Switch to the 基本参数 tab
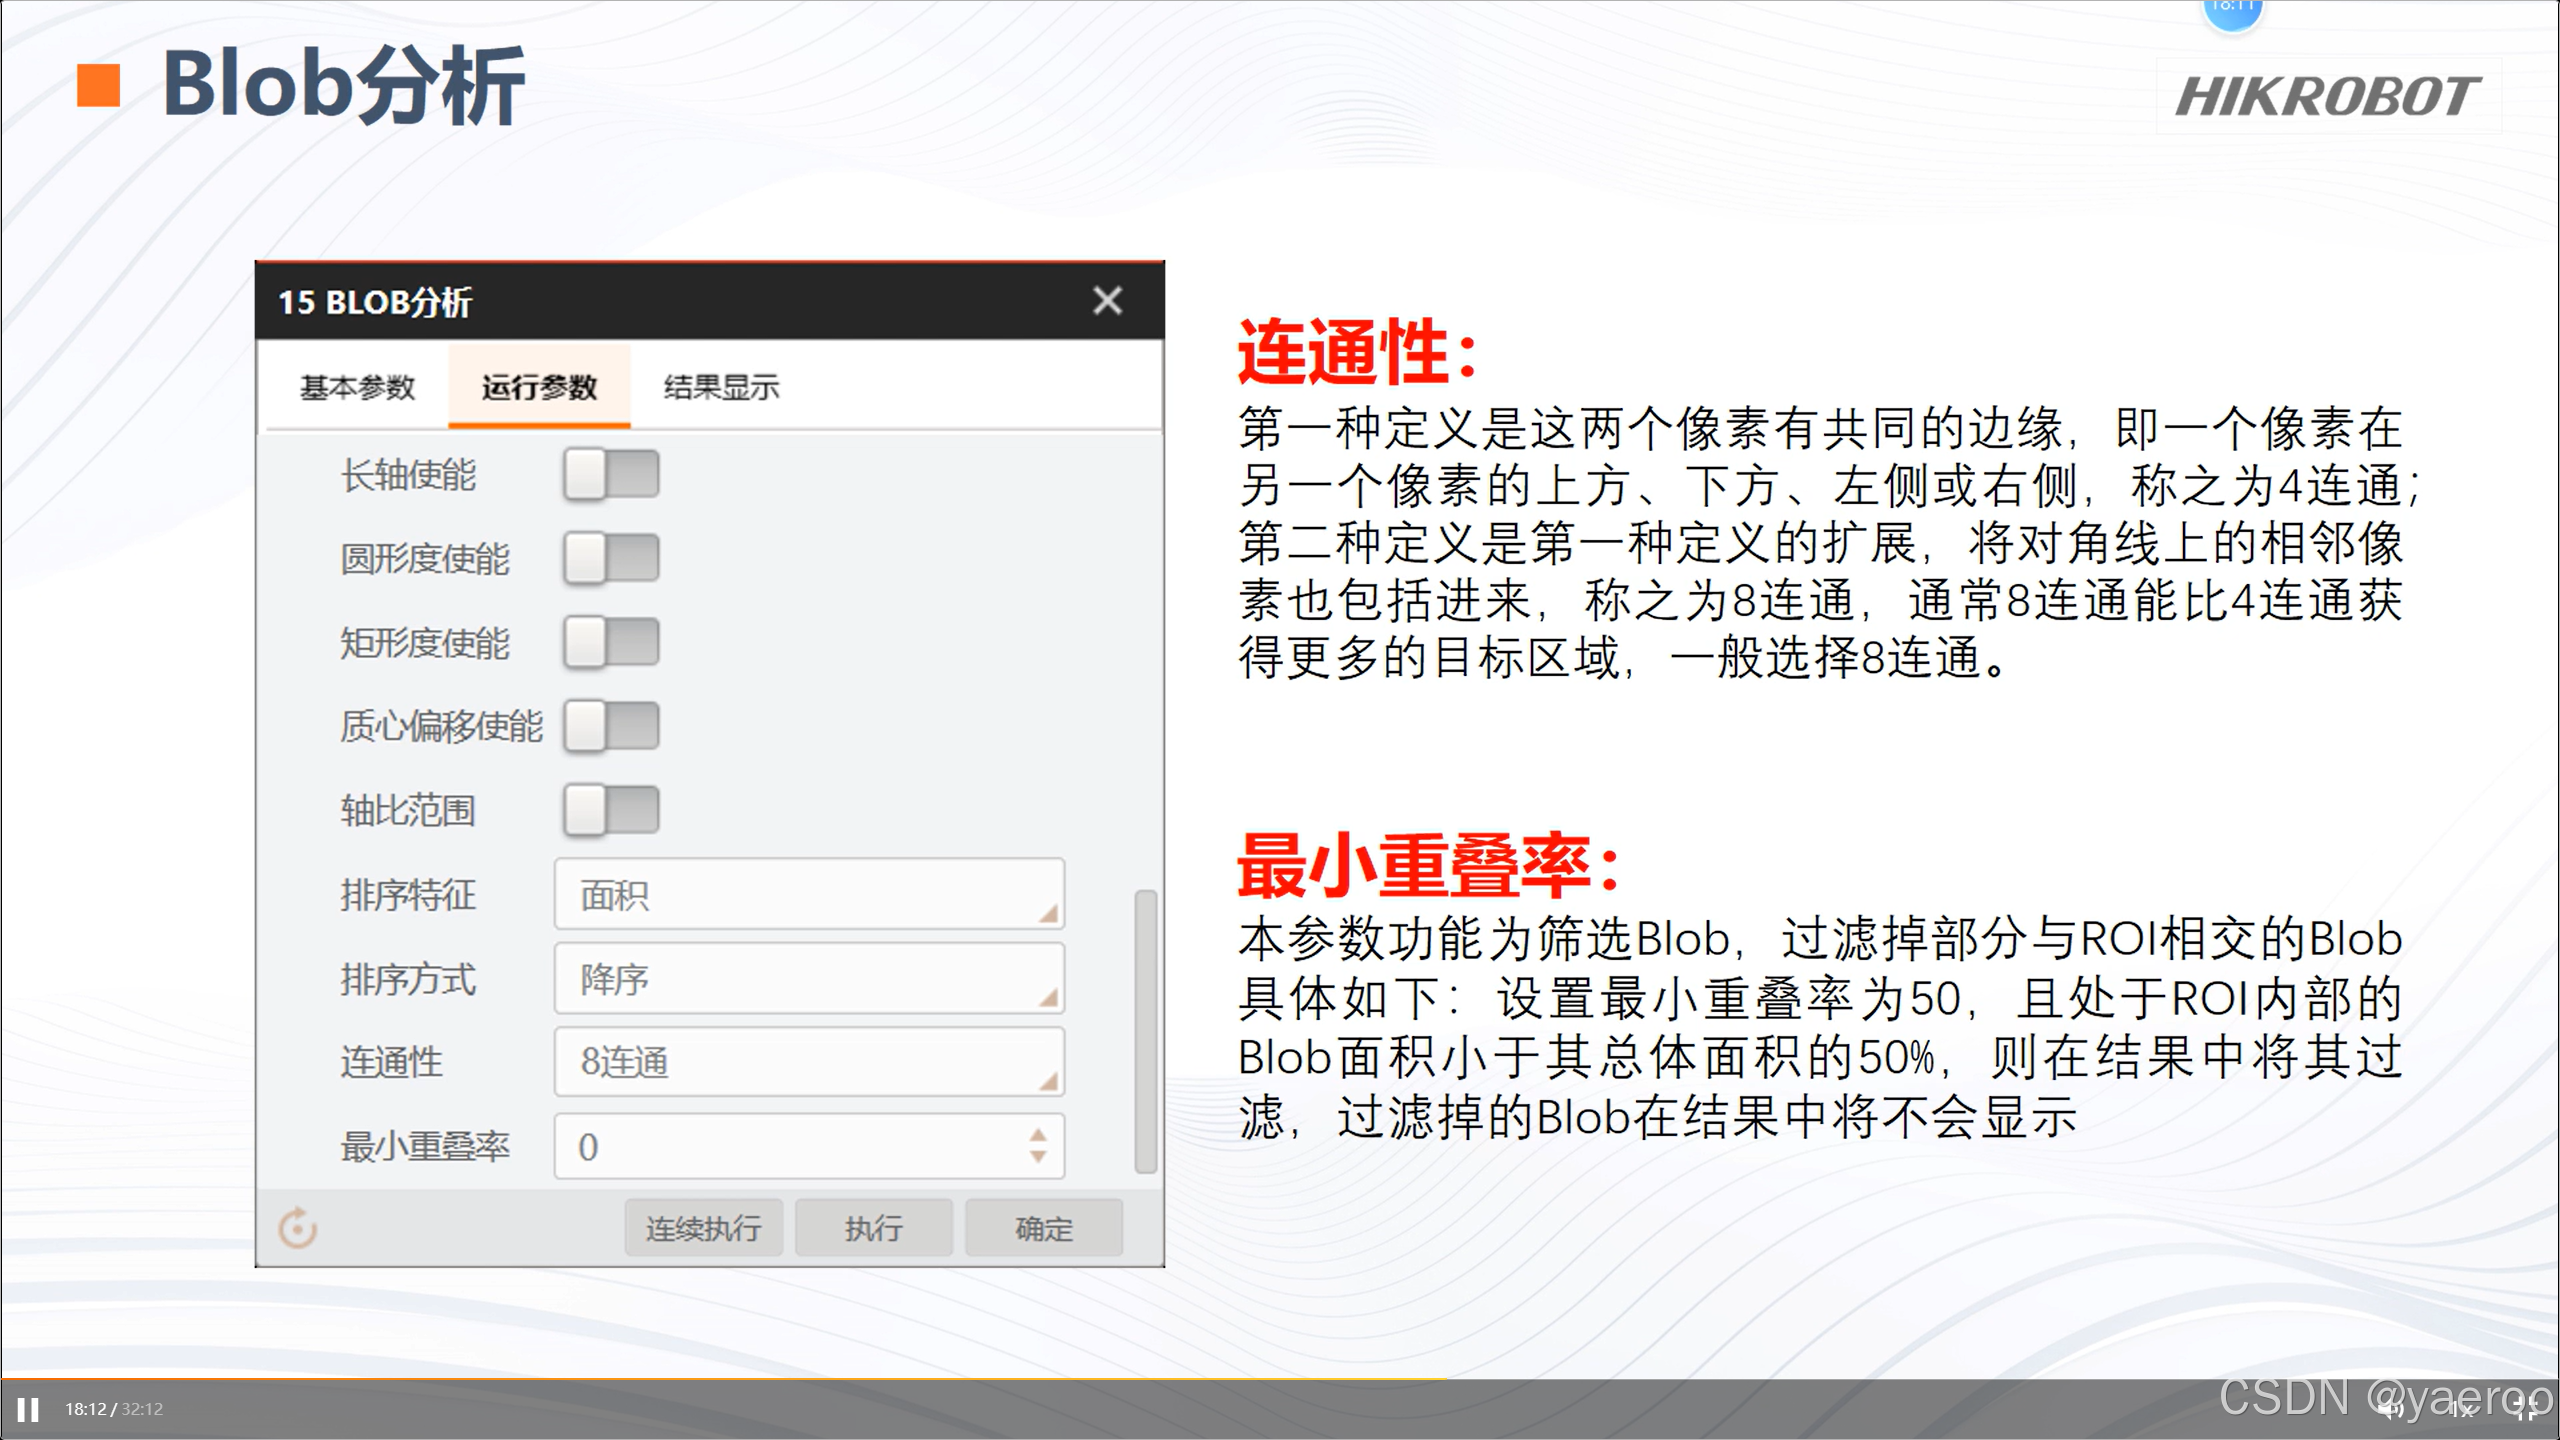 357,387
